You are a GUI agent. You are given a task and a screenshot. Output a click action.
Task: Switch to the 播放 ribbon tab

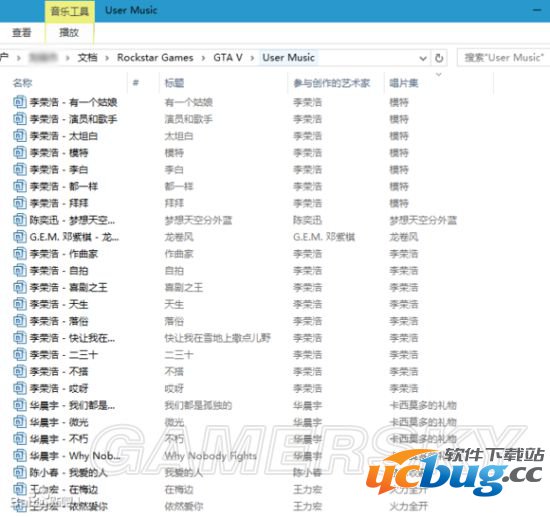tap(69, 33)
